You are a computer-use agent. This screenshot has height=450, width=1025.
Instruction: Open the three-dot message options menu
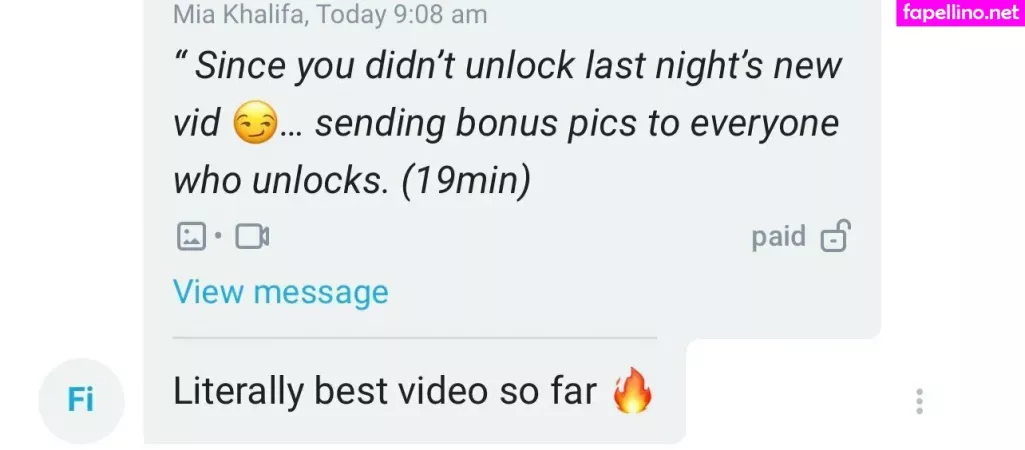919,401
